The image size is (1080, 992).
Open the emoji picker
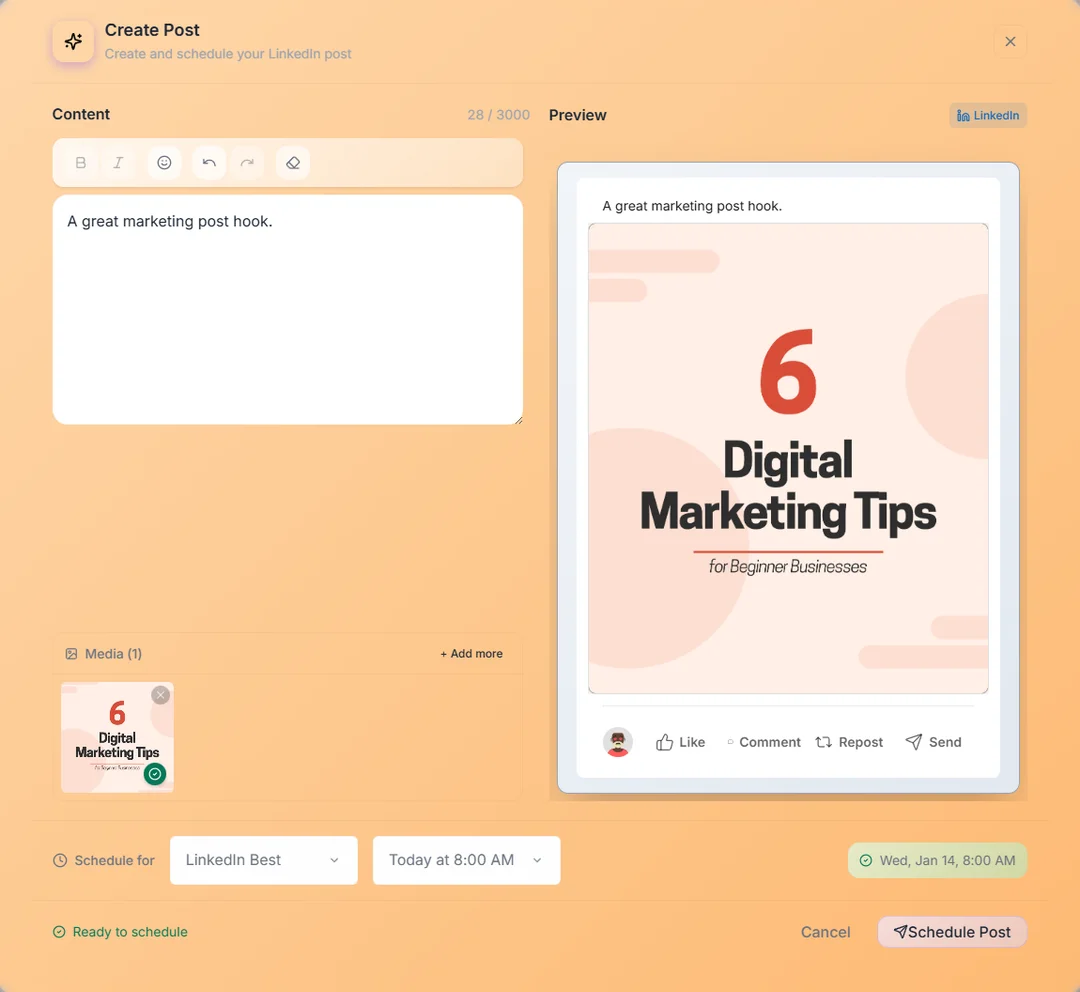[164, 162]
